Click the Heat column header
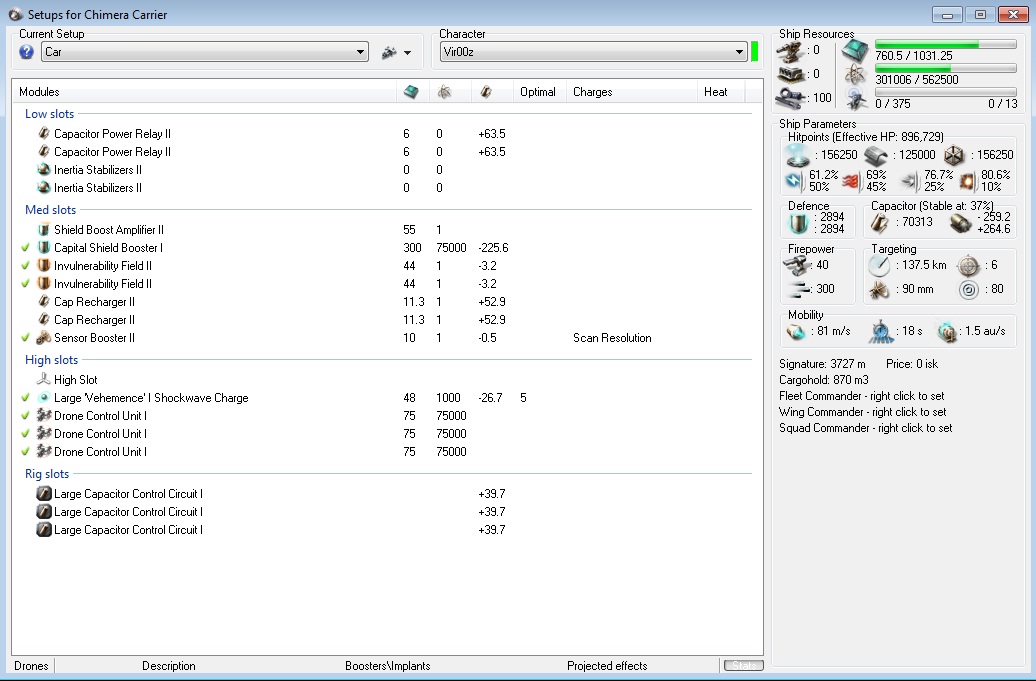This screenshot has height=681, width=1036. tap(716, 92)
